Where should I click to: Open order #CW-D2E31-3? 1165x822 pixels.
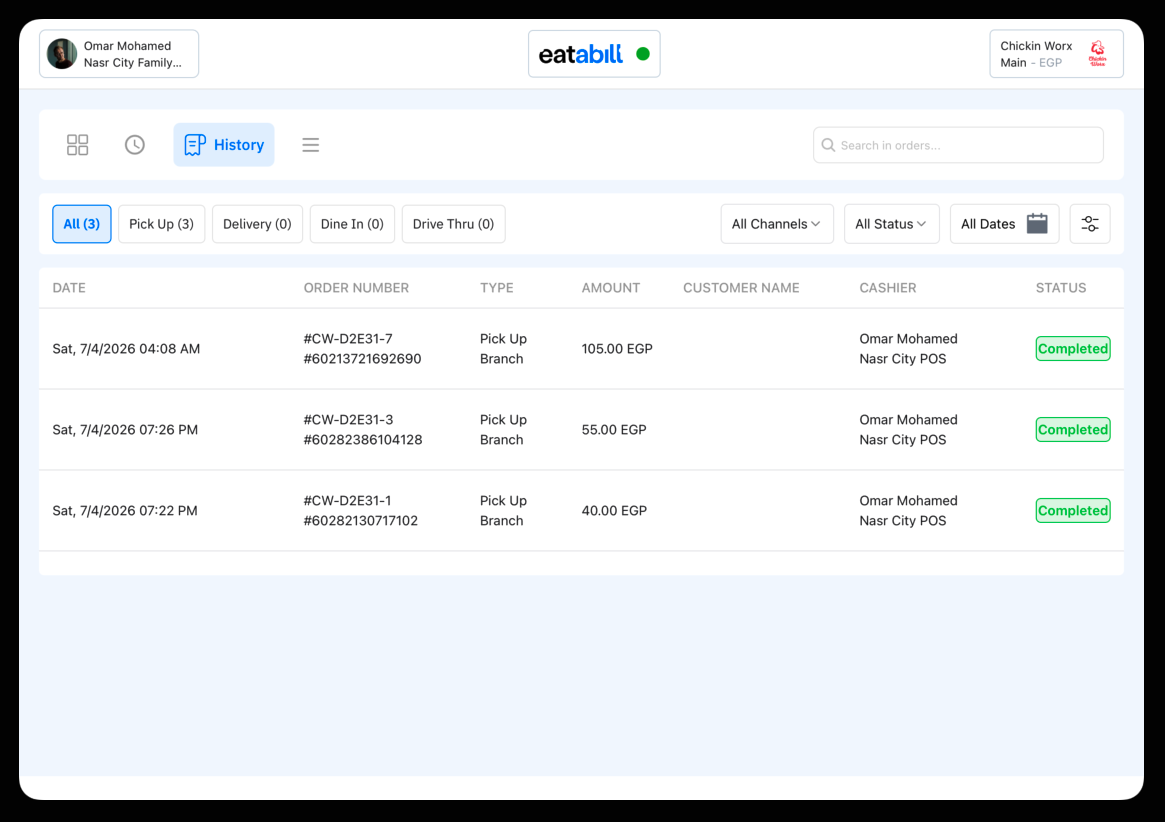click(581, 430)
